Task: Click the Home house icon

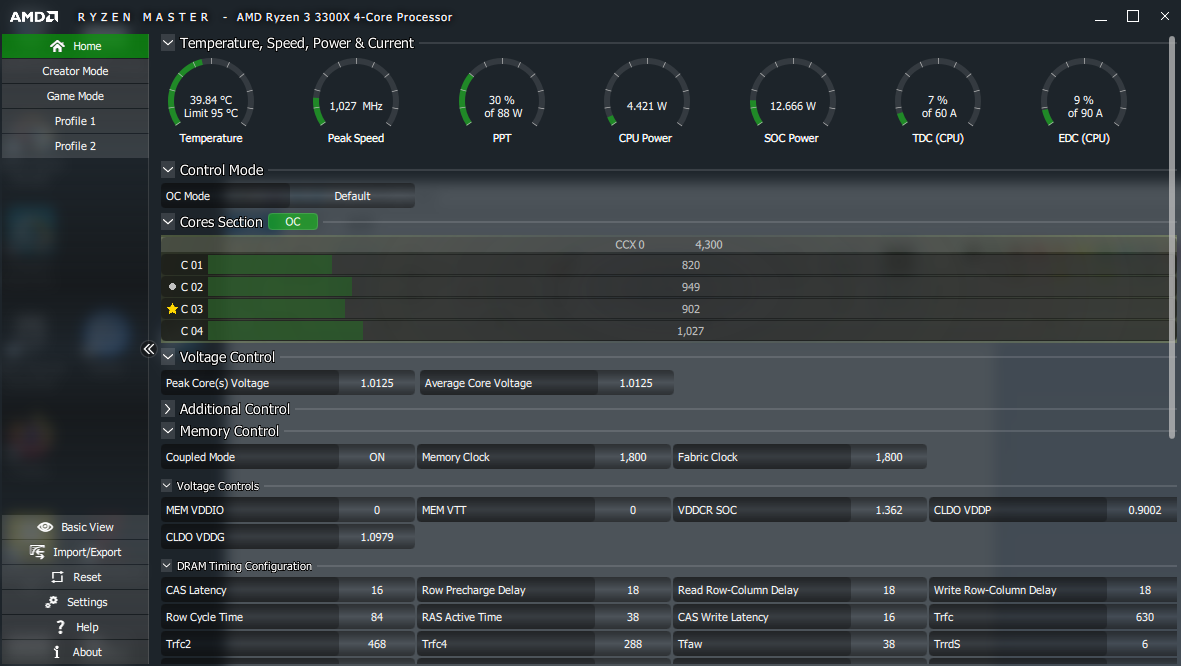Action: [x=57, y=46]
